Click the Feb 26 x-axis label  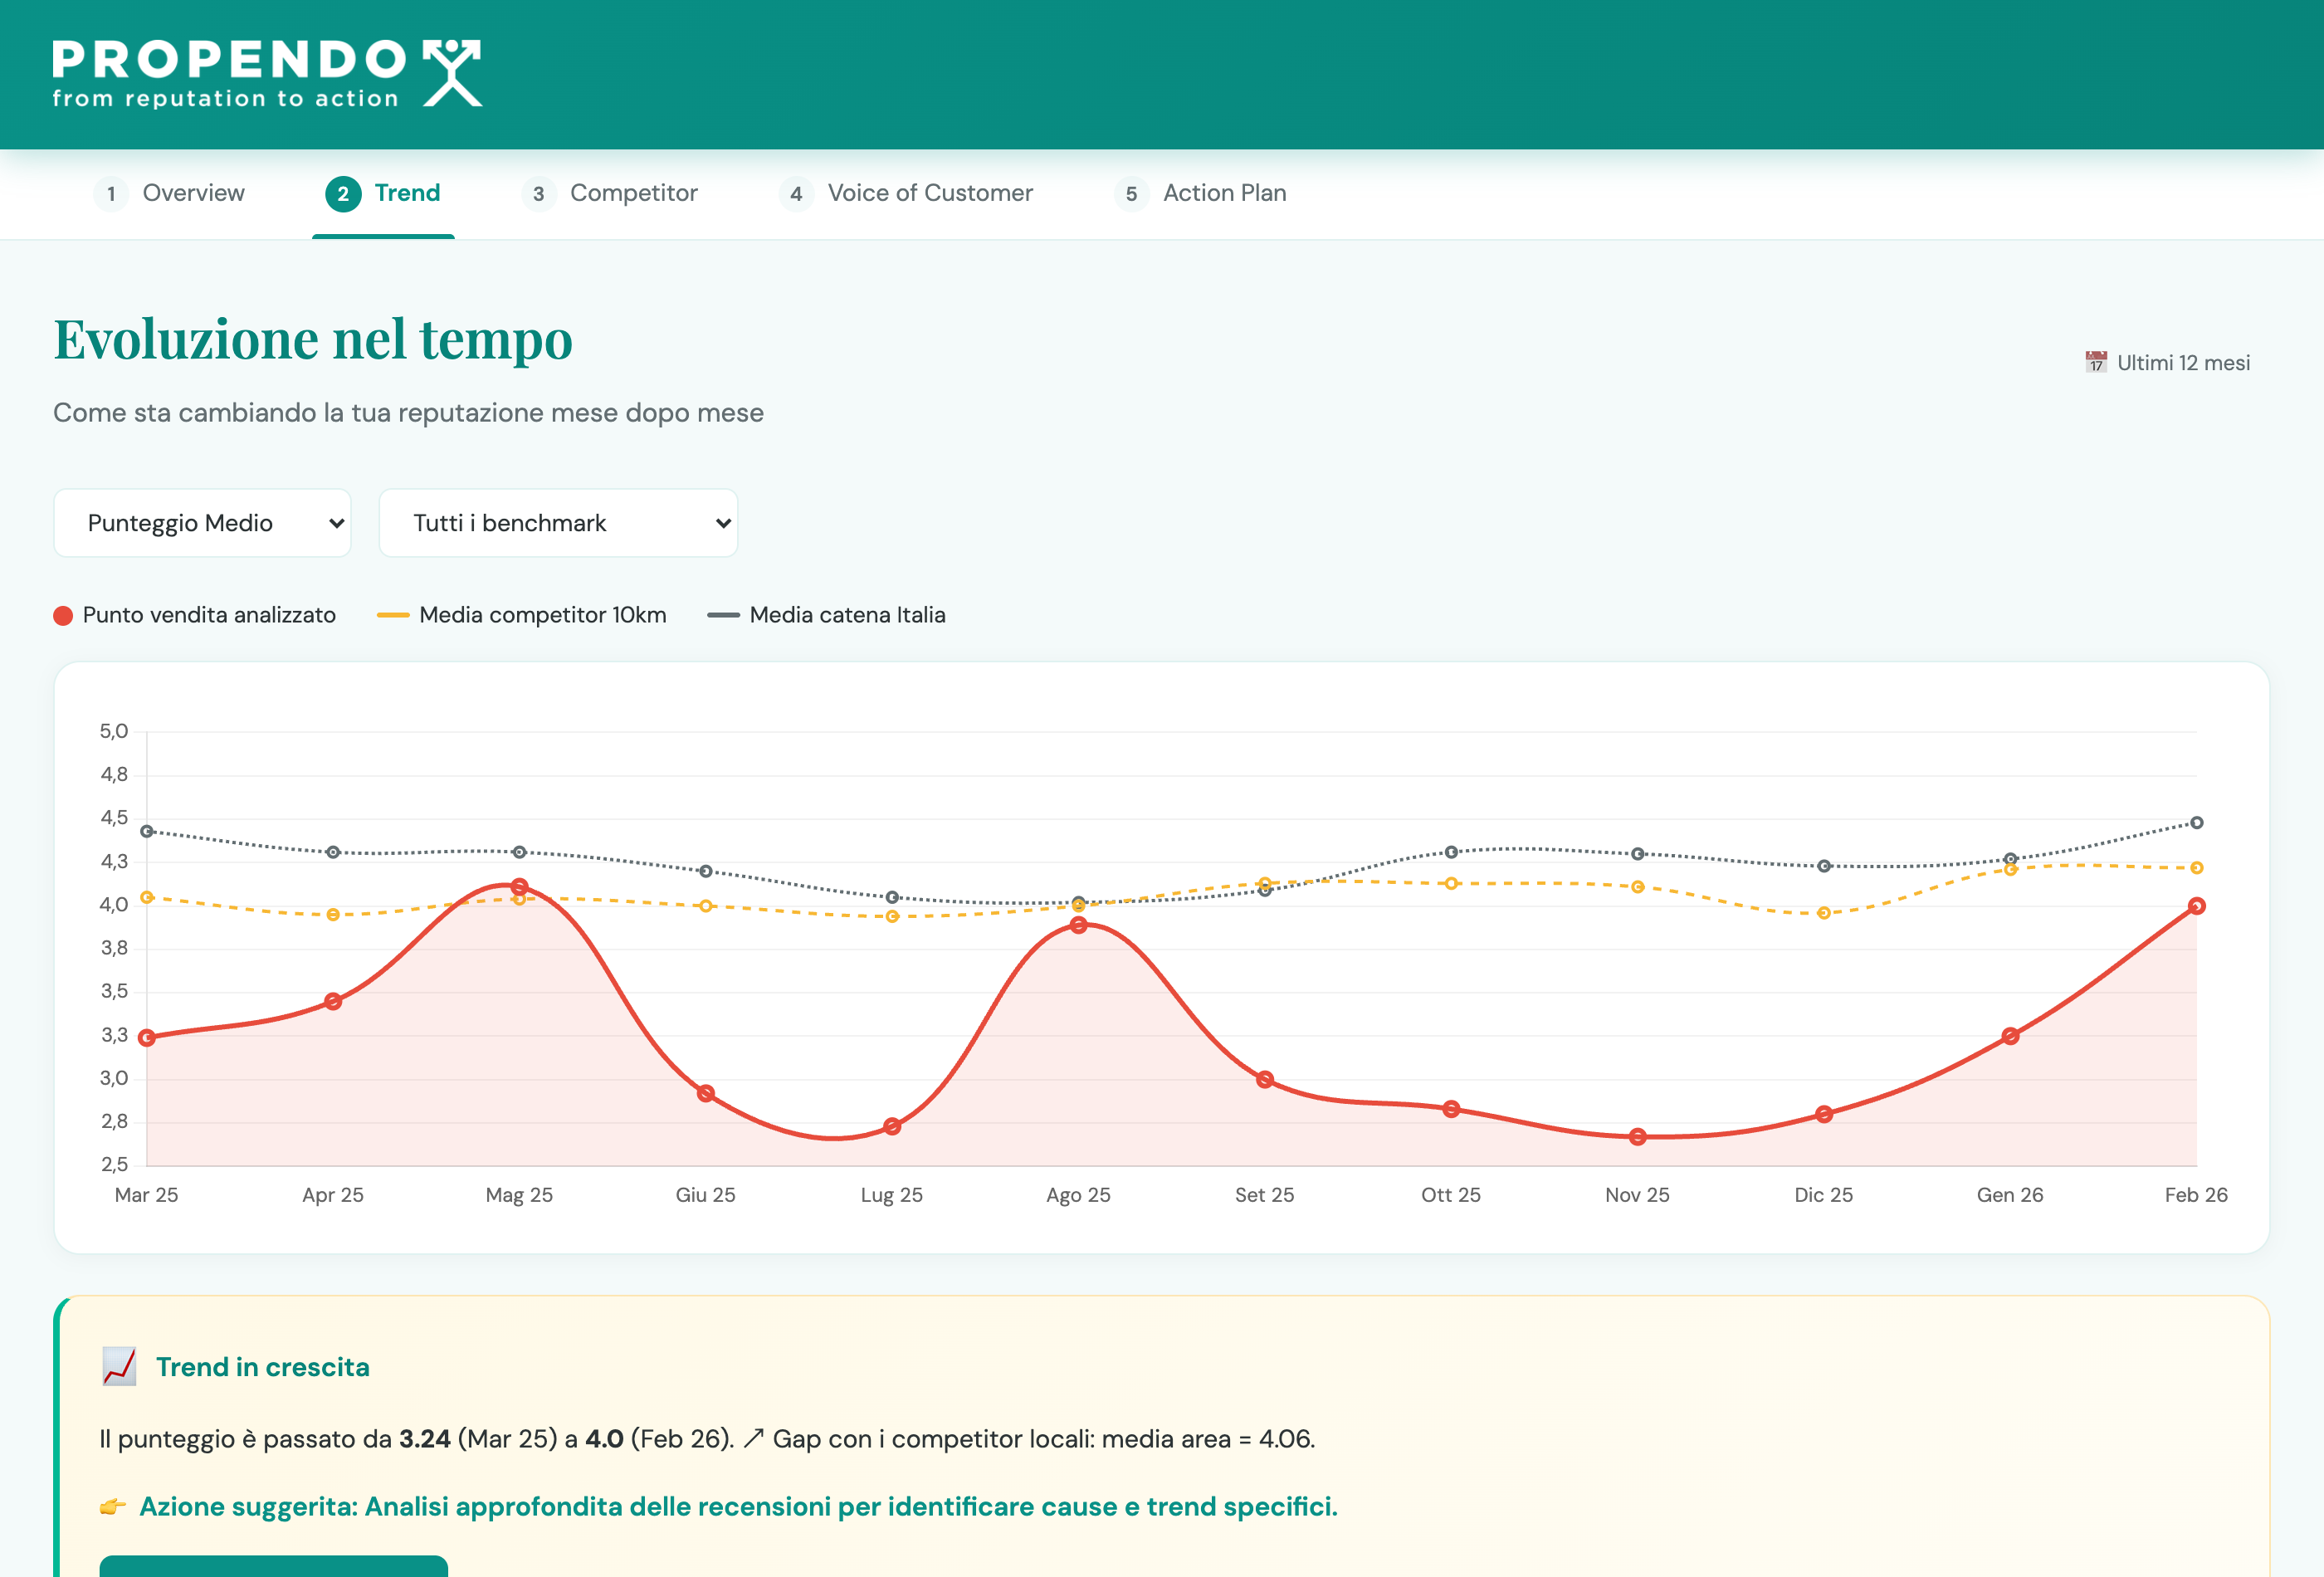point(2196,1195)
